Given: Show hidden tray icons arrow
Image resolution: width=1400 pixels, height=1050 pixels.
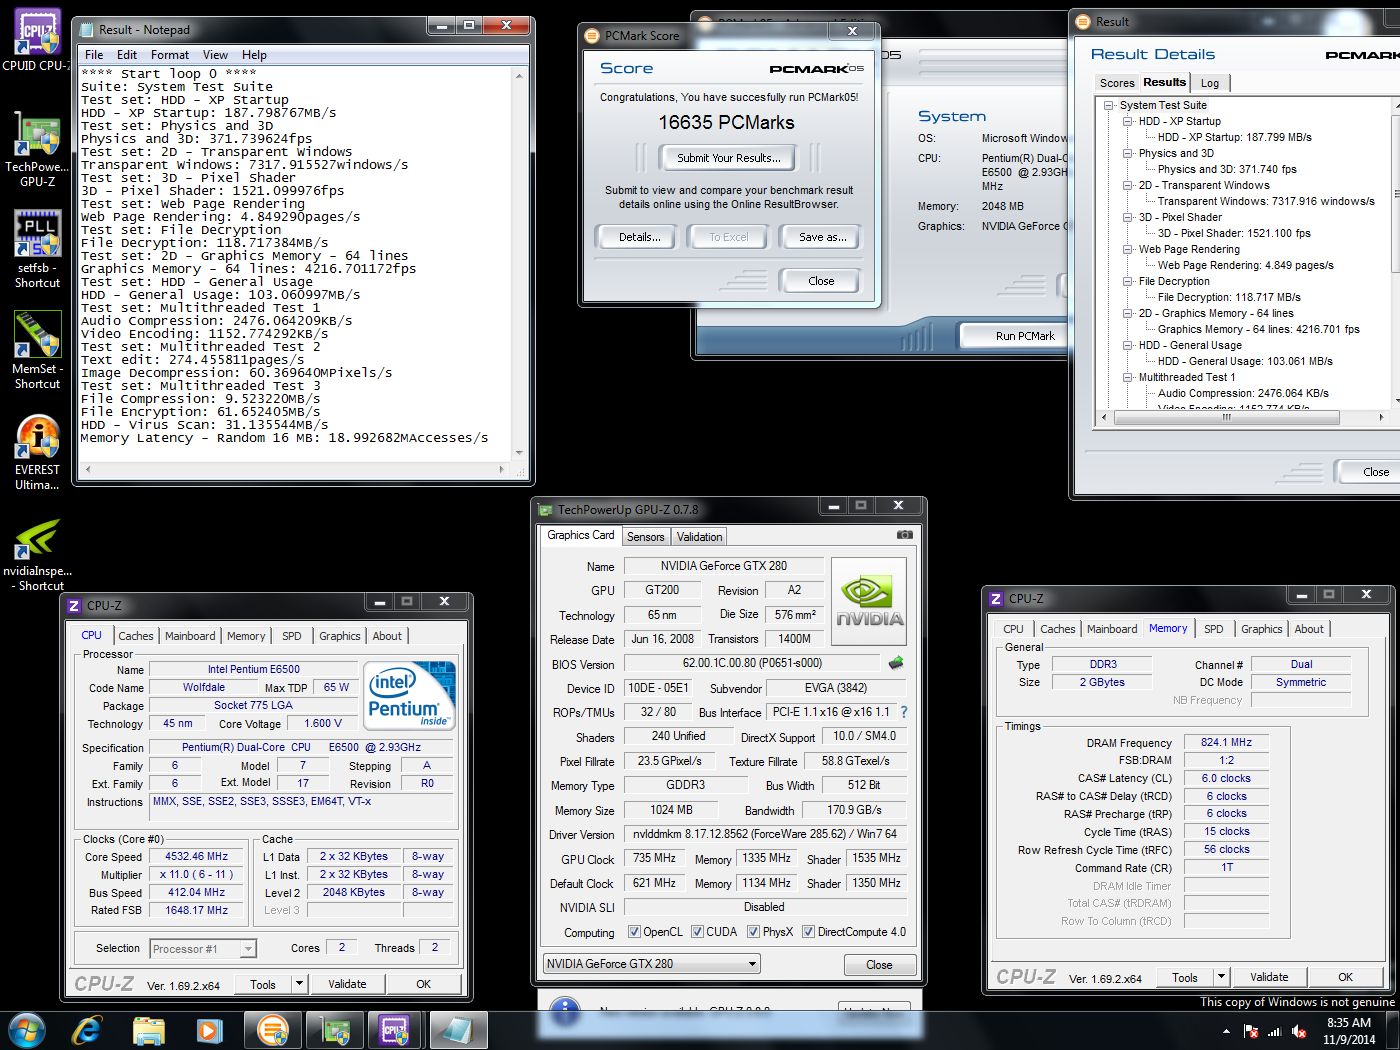Looking at the screenshot, I should coord(1226,1031).
